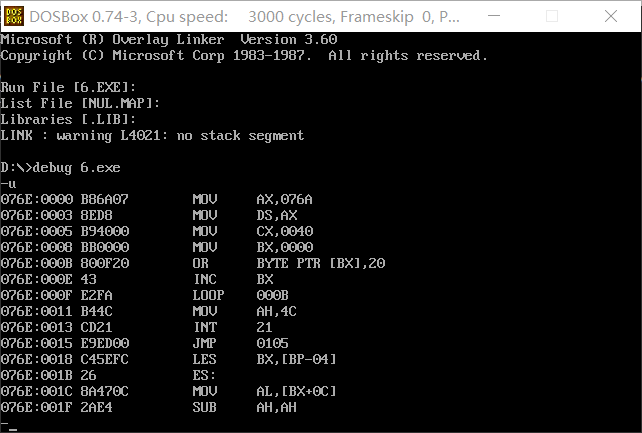Click the 'INT 21' instruction line
The height and width of the screenshot is (433, 642).
coord(136,327)
